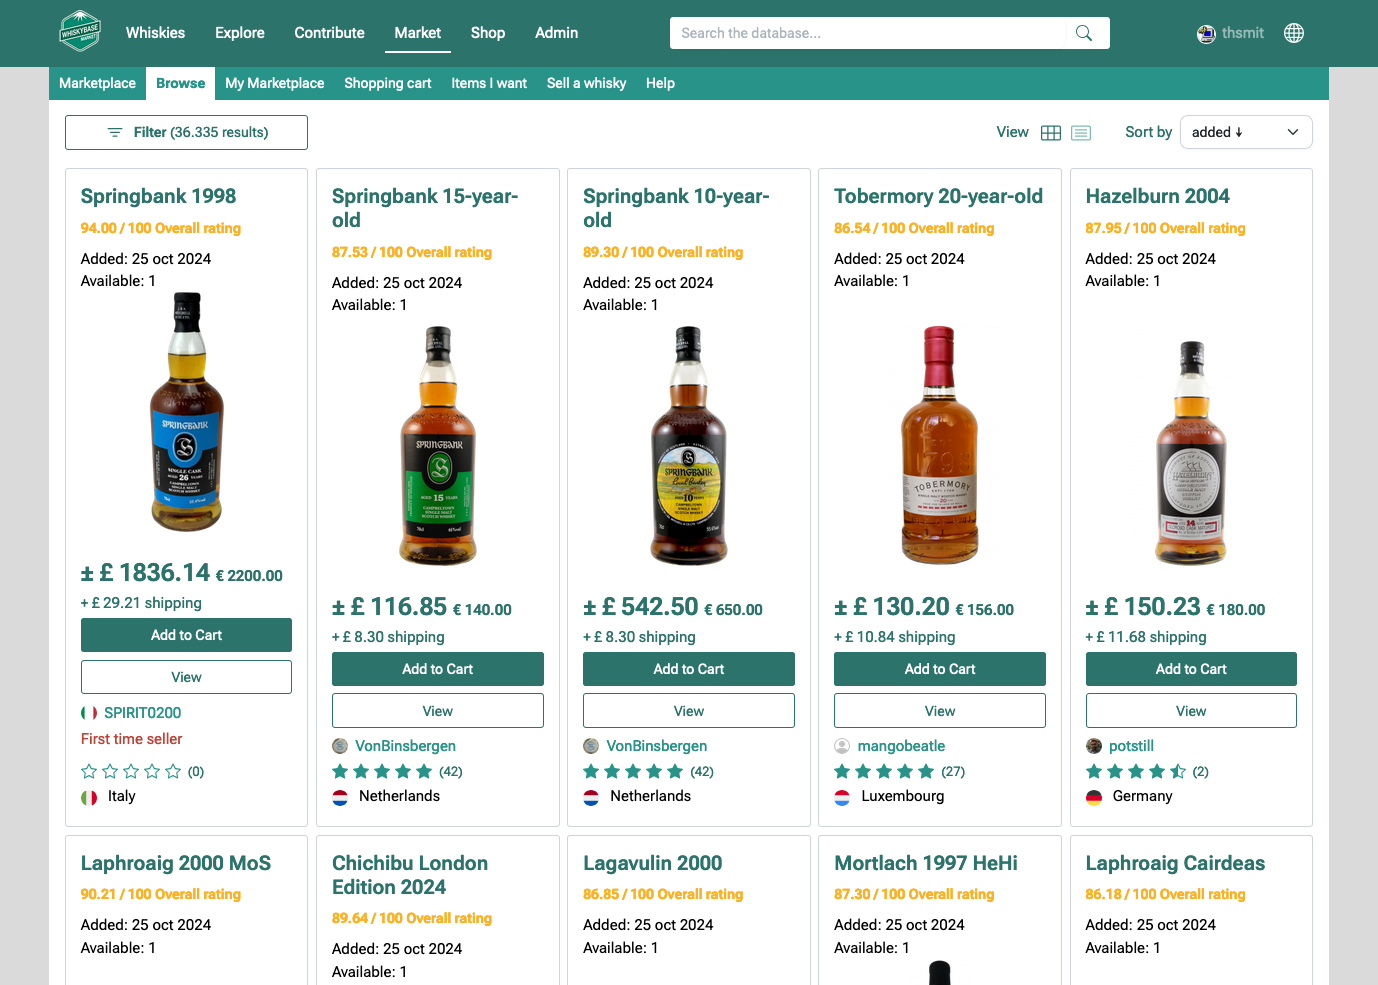This screenshot has height=985, width=1378.
Task: Click the potstill seller avatar icon
Action: [1094, 746]
